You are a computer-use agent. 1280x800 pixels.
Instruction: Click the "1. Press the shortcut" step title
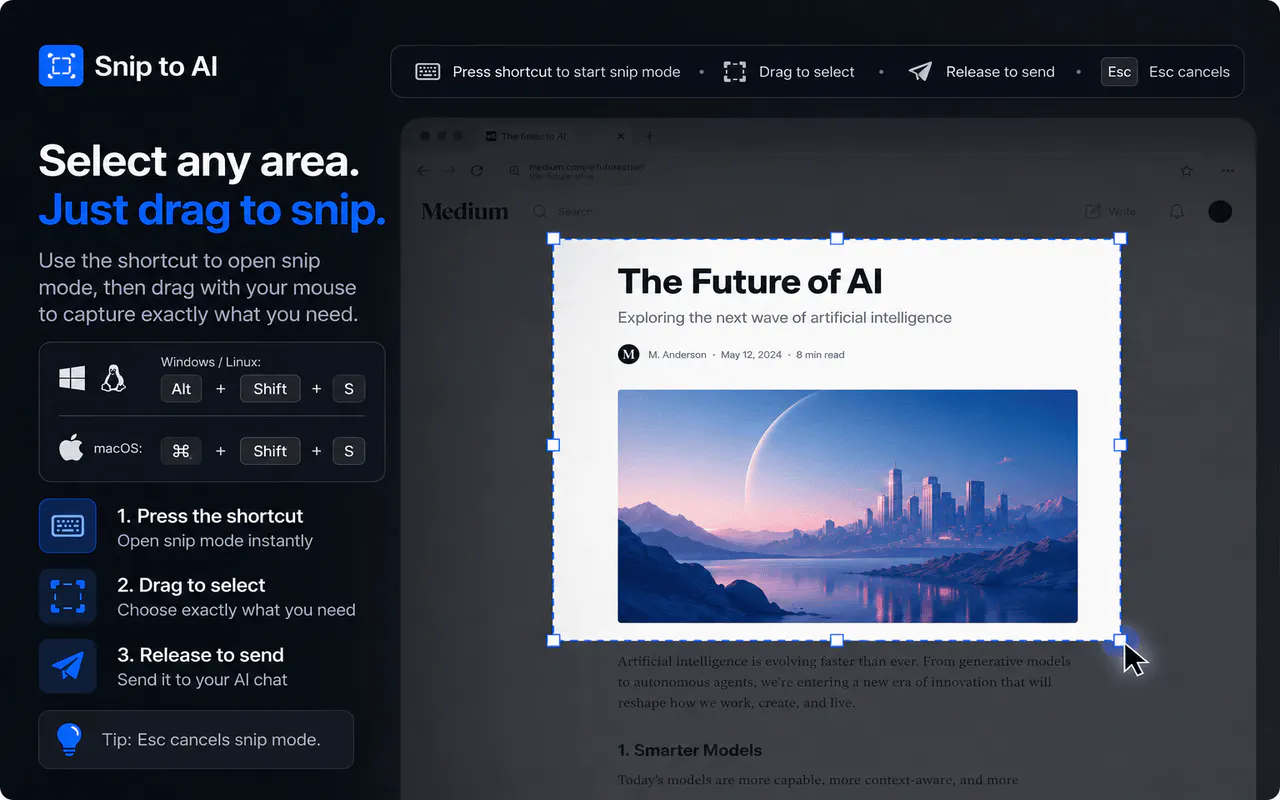point(210,516)
